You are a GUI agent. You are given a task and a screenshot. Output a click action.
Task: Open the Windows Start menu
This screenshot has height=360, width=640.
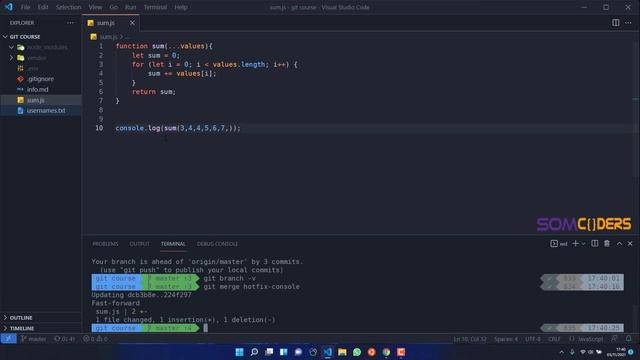240,352
